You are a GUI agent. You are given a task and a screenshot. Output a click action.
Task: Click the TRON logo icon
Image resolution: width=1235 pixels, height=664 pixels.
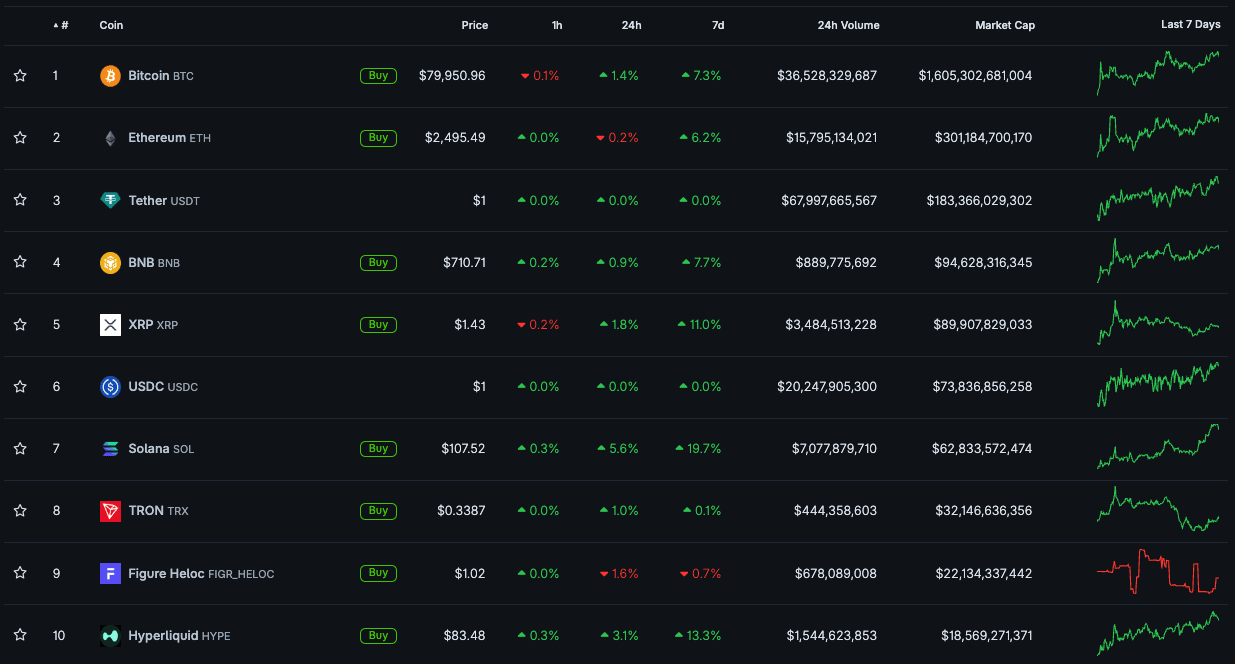[x=110, y=511]
